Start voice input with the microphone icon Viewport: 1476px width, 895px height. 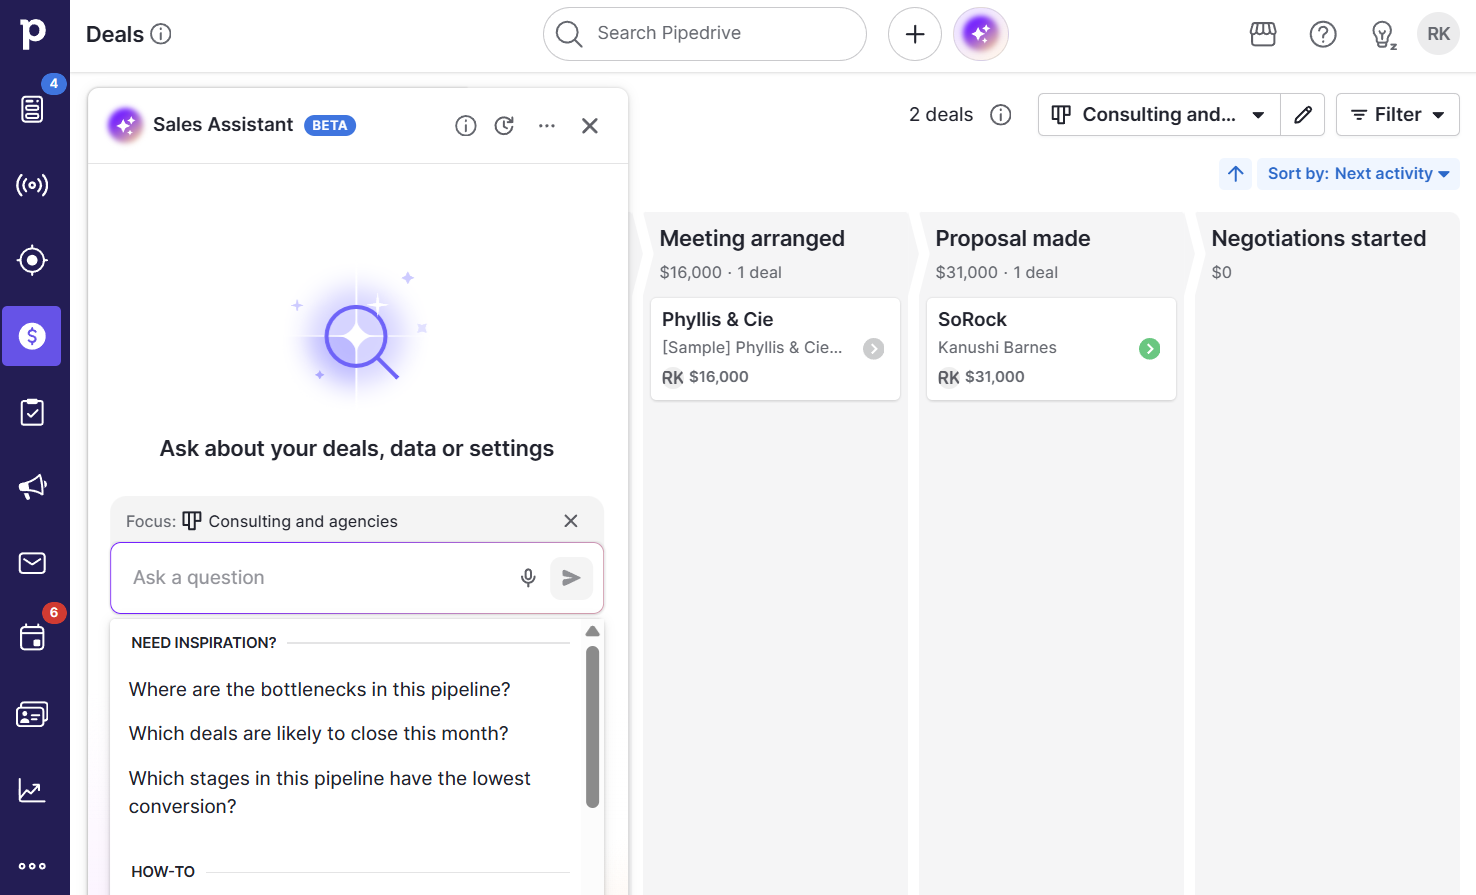coord(528,577)
